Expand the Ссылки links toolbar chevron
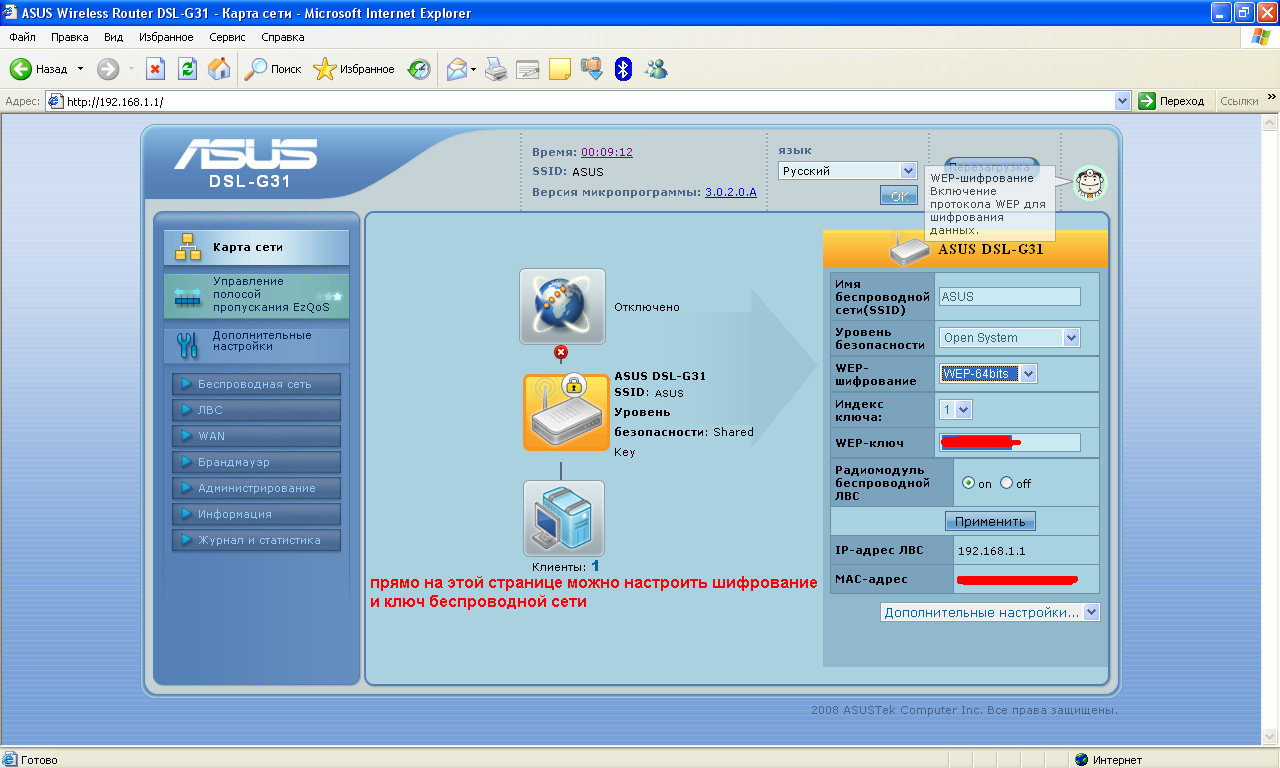Viewport: 1280px width, 768px height. pos(1272,100)
